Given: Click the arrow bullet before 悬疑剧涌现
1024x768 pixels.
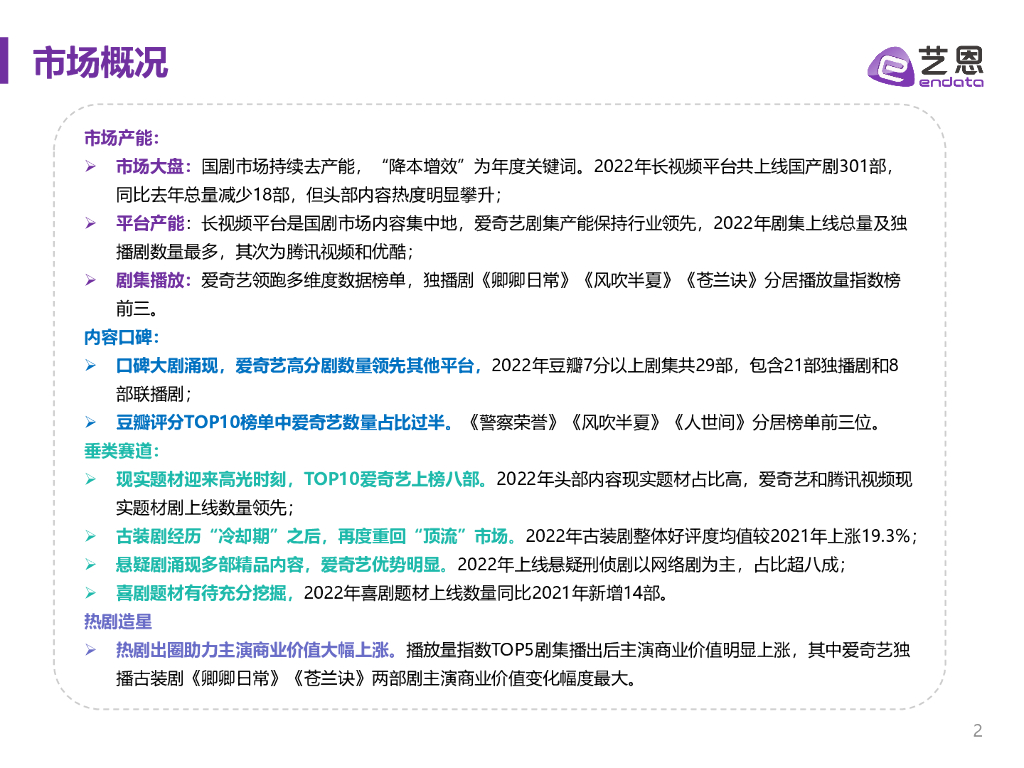Looking at the screenshot, I should 91,564.
